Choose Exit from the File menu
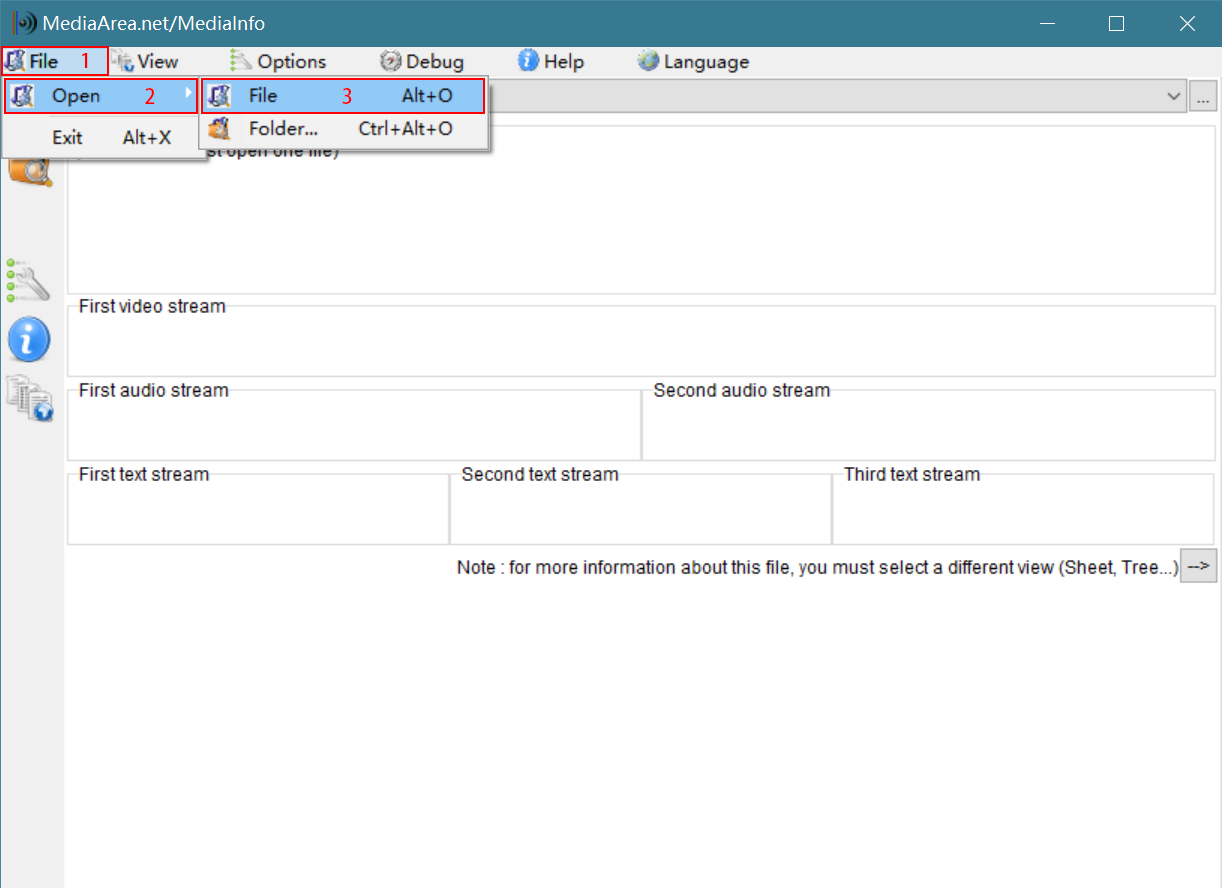The height and width of the screenshot is (888, 1222). click(x=68, y=138)
